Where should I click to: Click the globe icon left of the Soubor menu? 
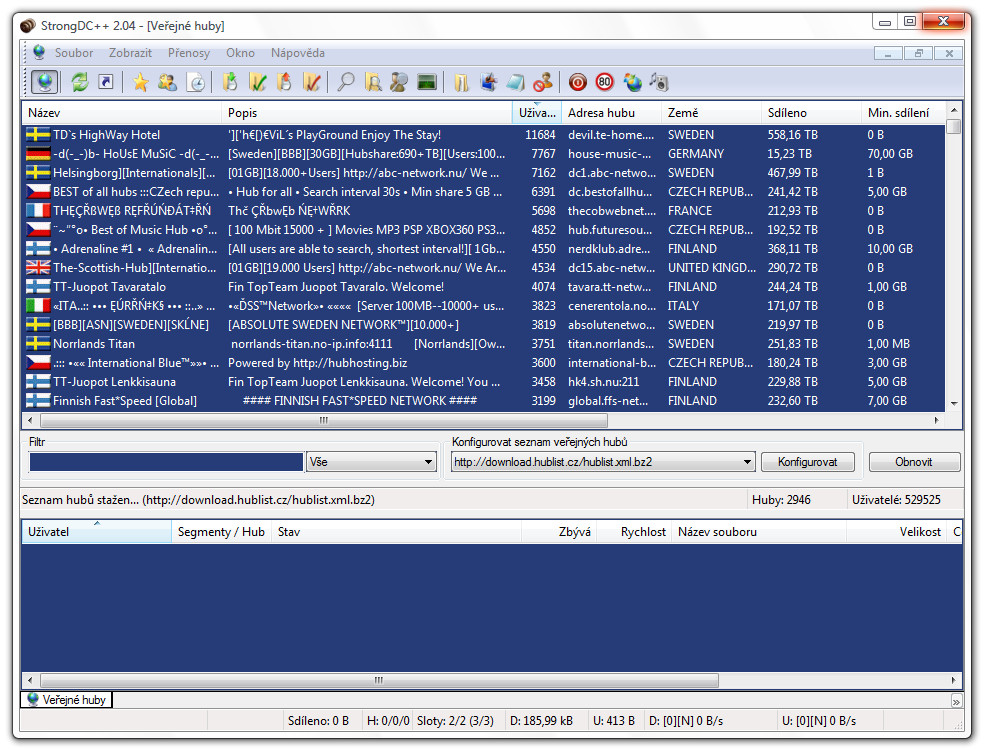click(x=39, y=52)
